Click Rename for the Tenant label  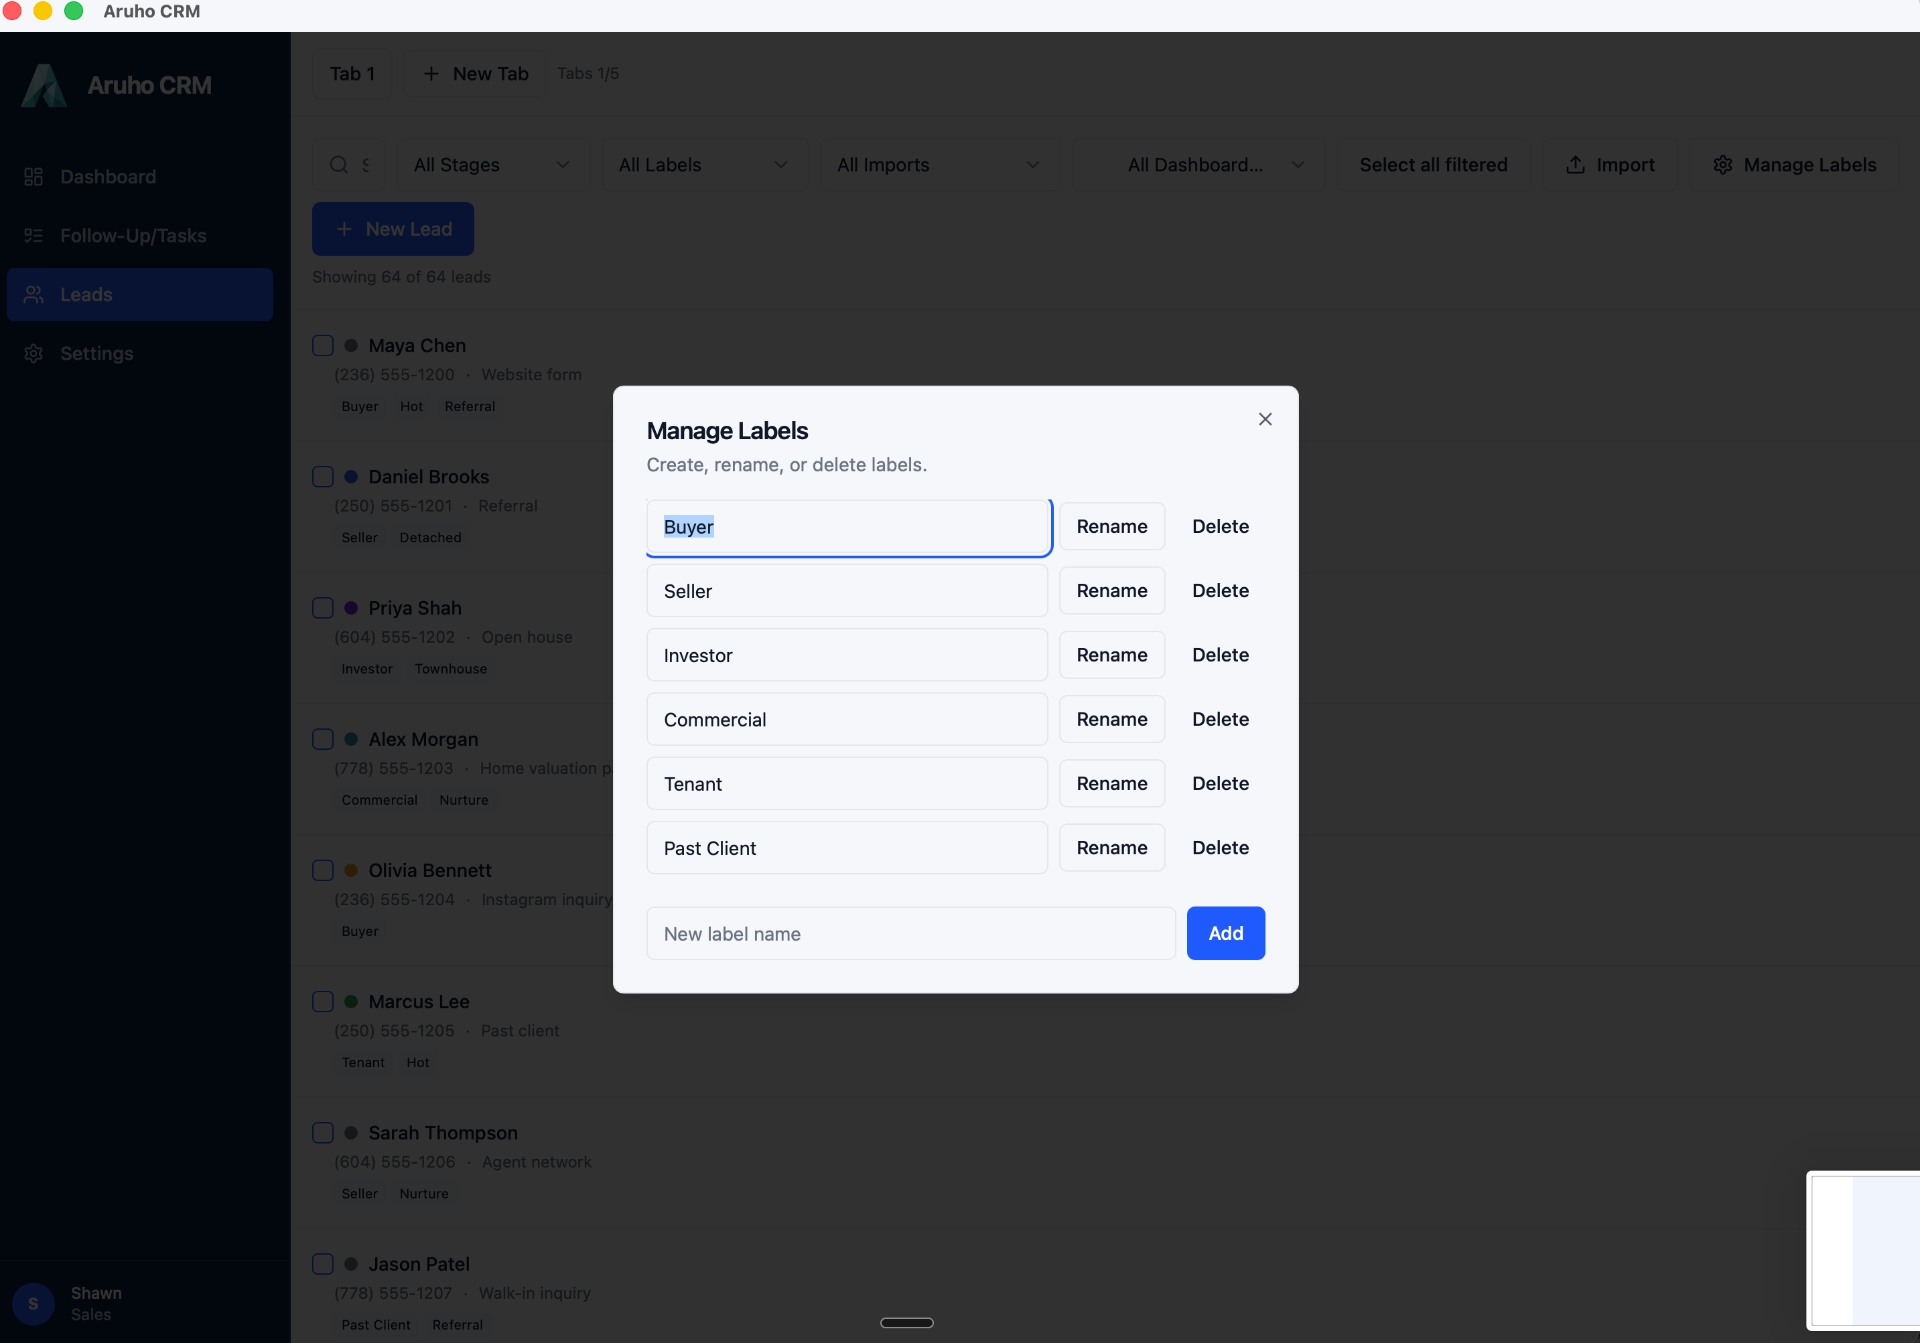coord(1112,784)
